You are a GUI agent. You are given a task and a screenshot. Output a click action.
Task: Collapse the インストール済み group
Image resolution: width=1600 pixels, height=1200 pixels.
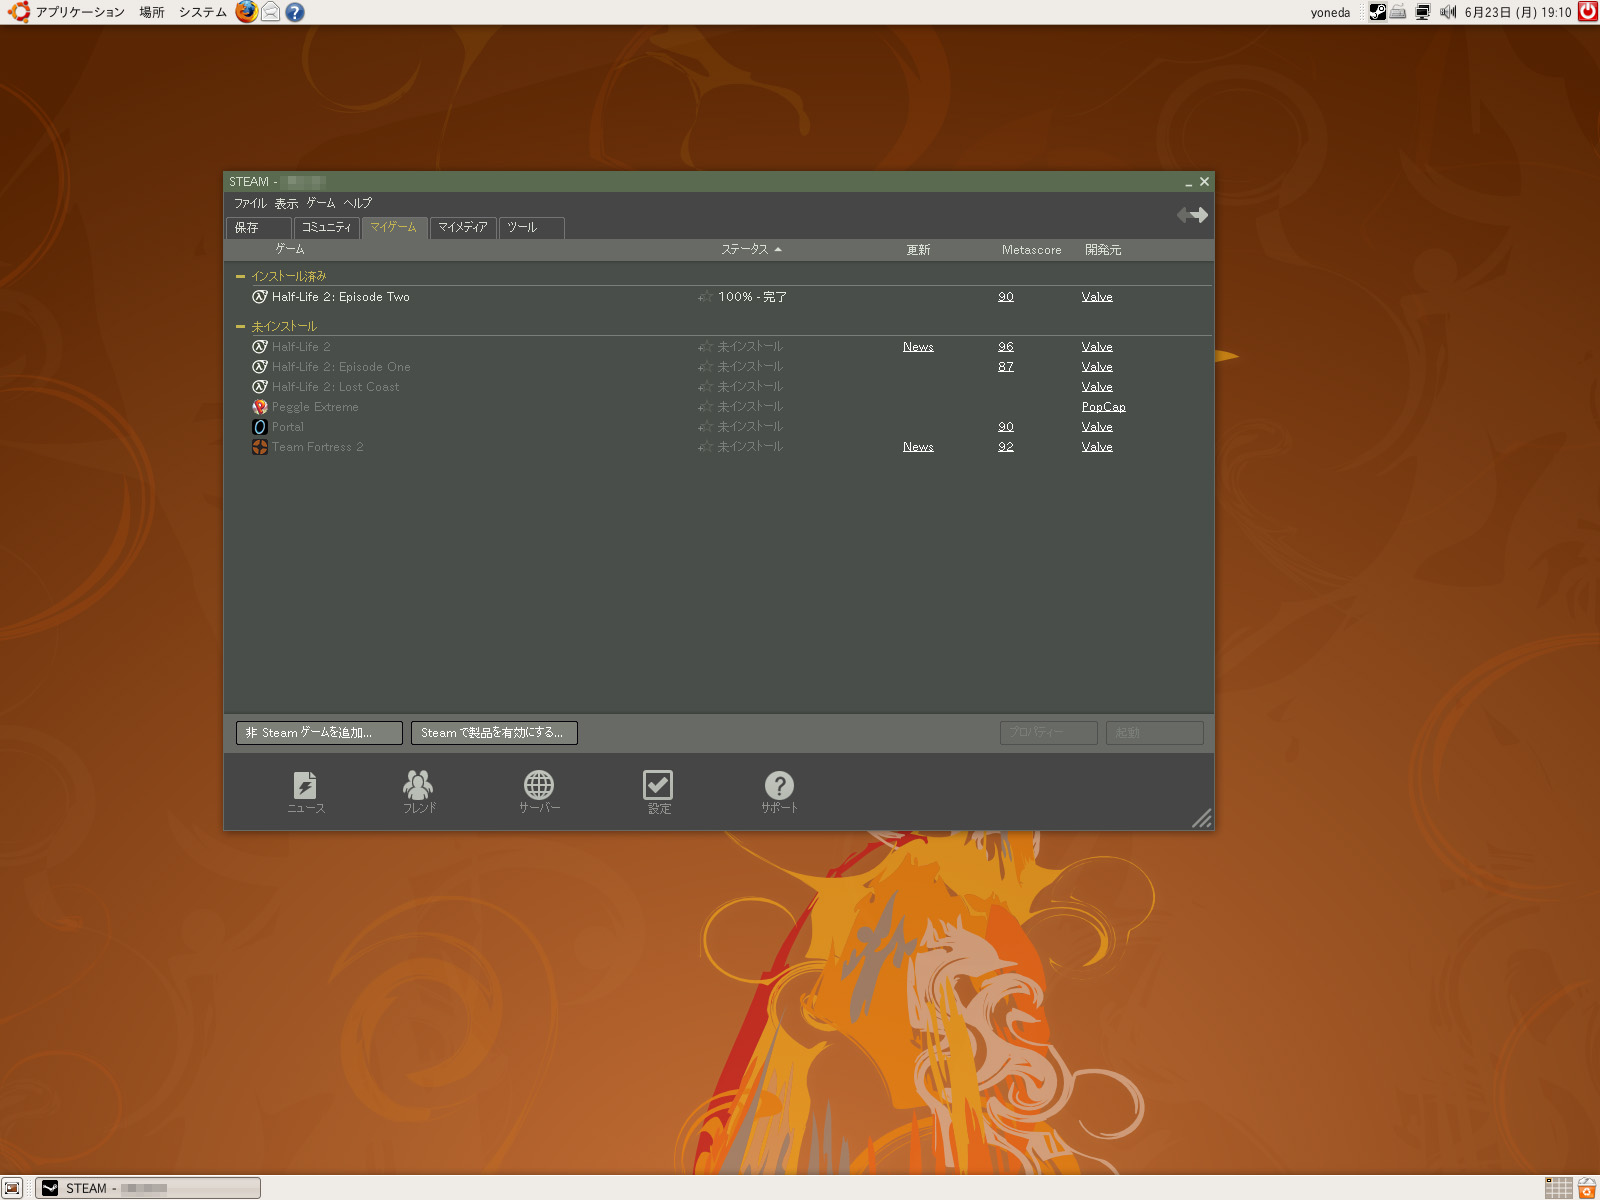coord(240,276)
